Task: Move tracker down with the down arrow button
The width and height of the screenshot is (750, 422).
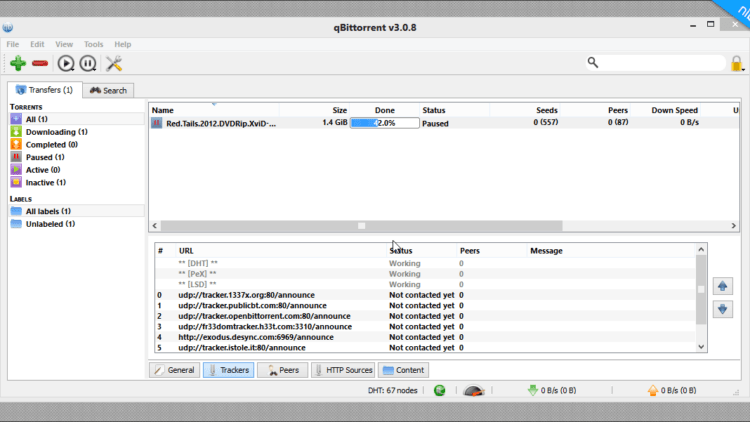Action: [x=724, y=310]
